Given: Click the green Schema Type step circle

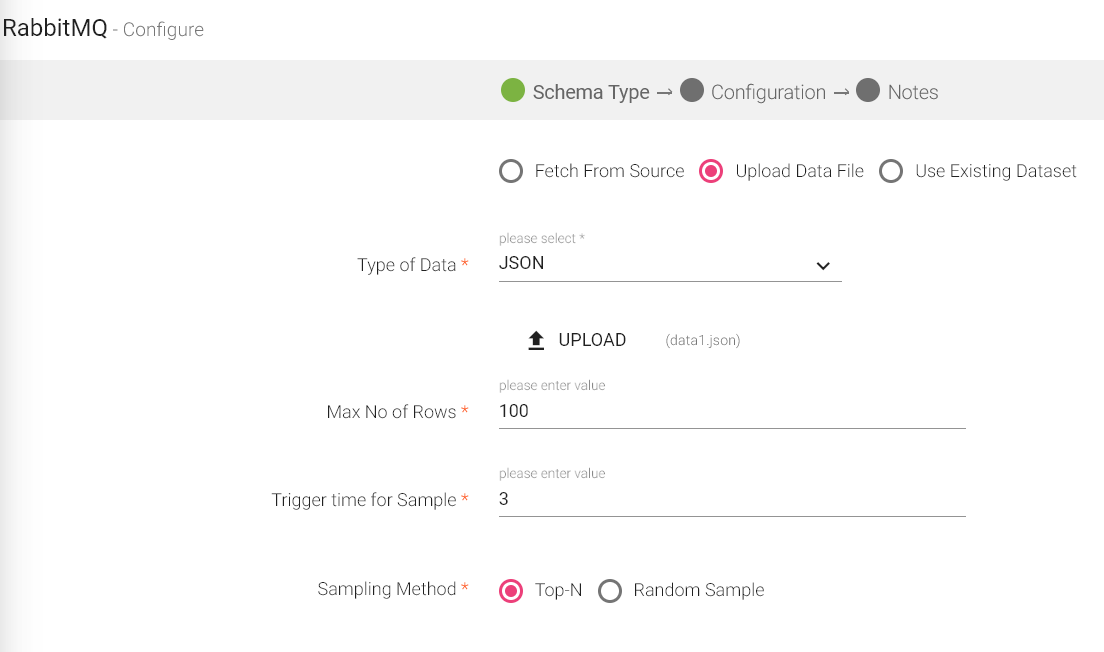Looking at the screenshot, I should [513, 92].
